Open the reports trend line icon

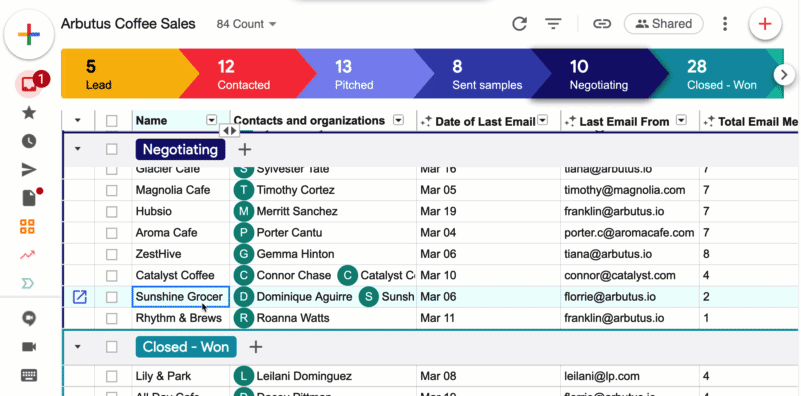28,255
